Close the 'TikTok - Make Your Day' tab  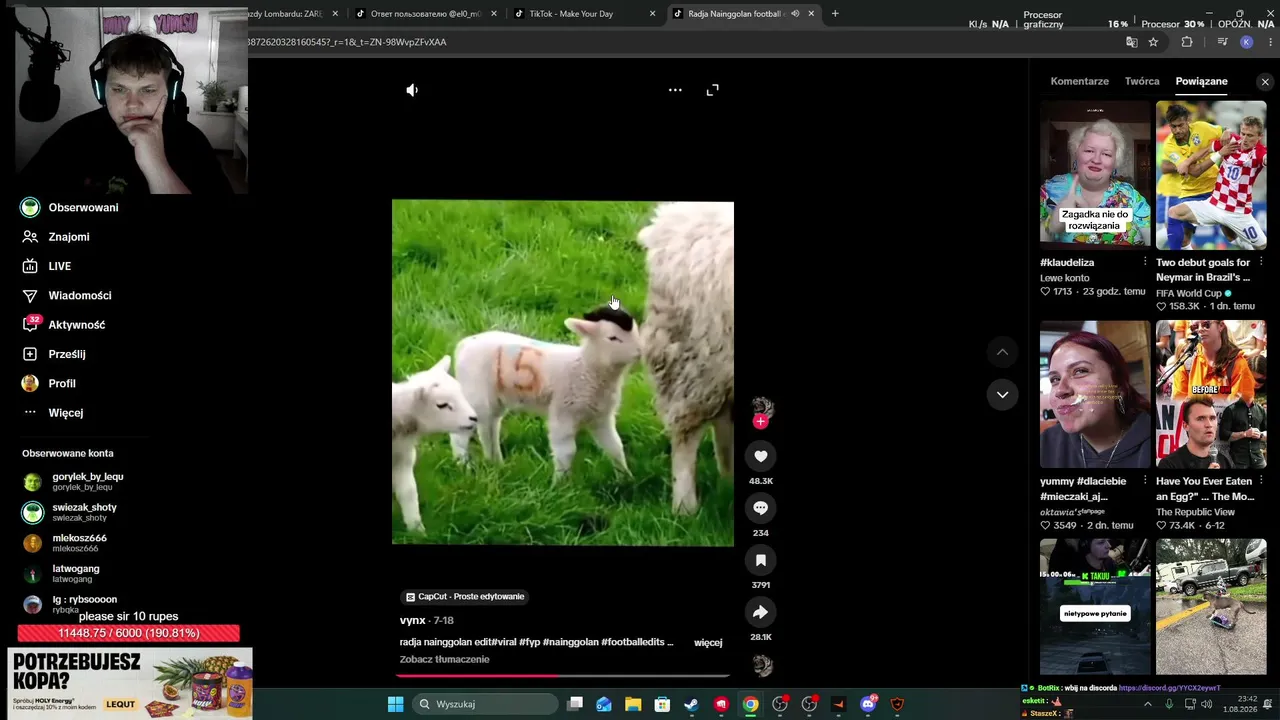653,14
